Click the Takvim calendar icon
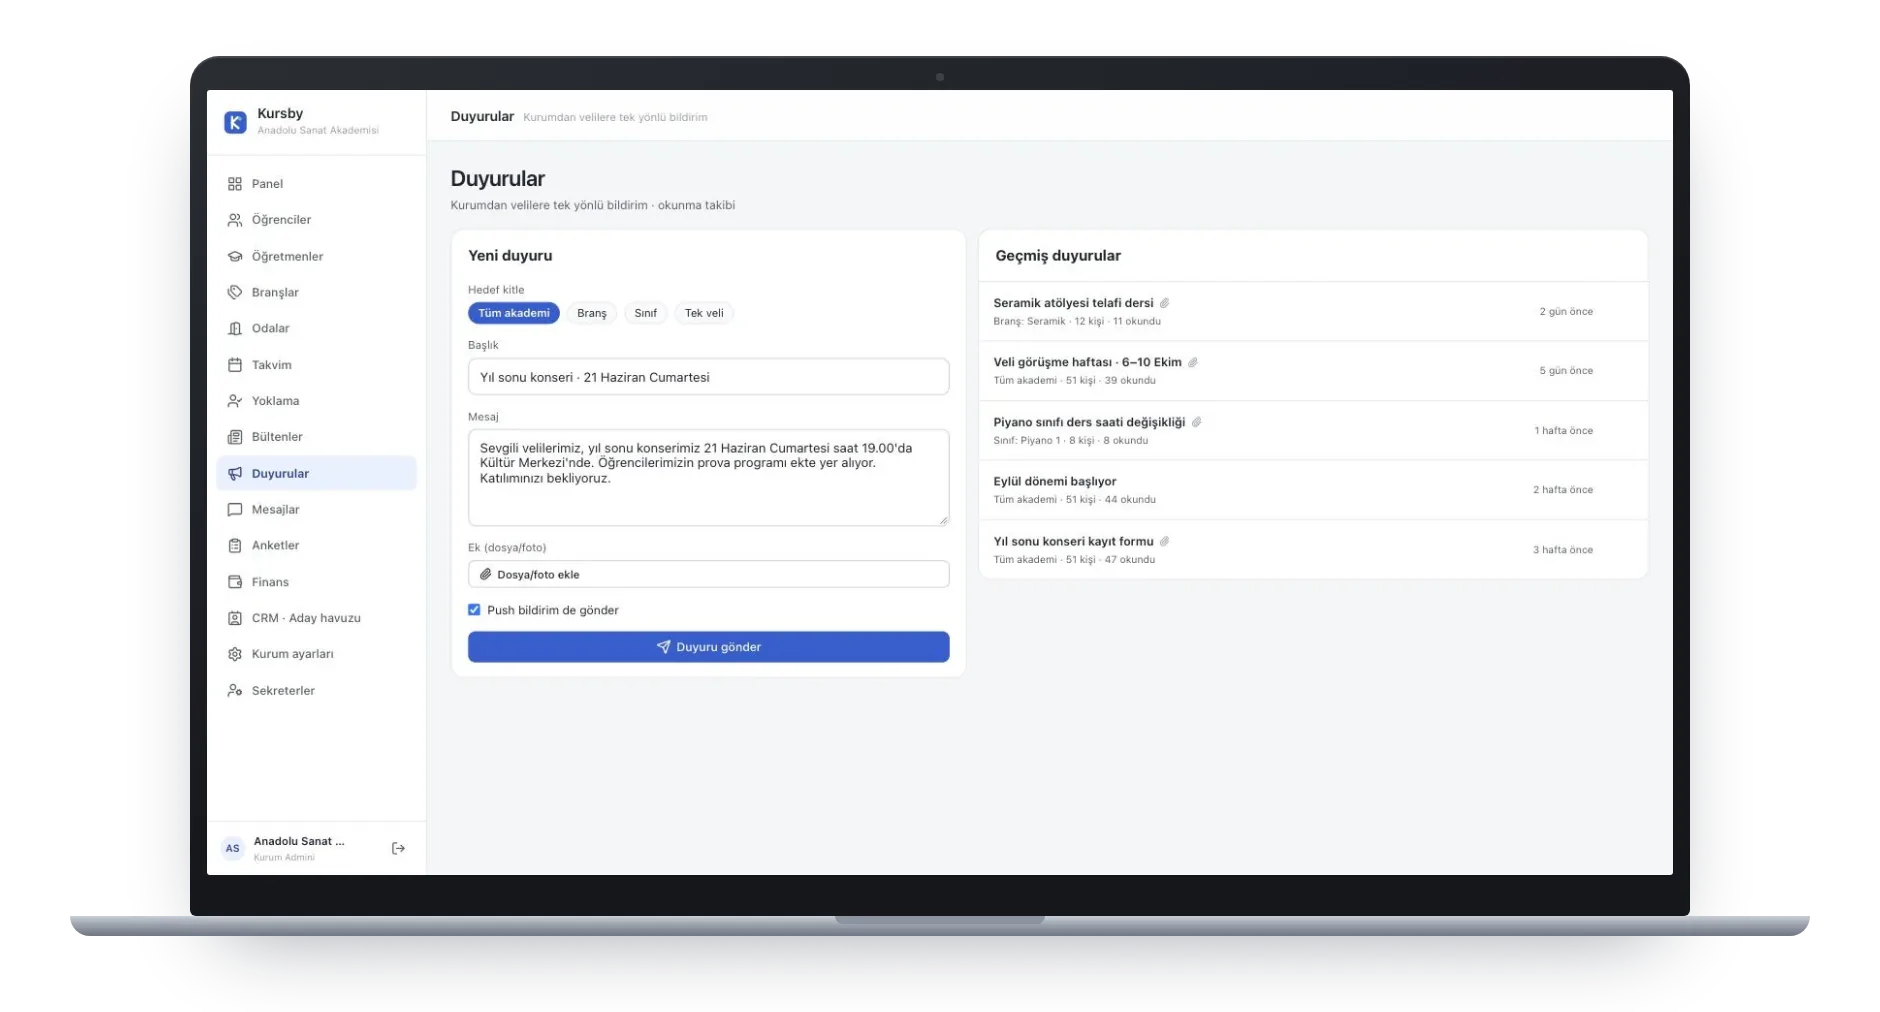 (x=235, y=365)
